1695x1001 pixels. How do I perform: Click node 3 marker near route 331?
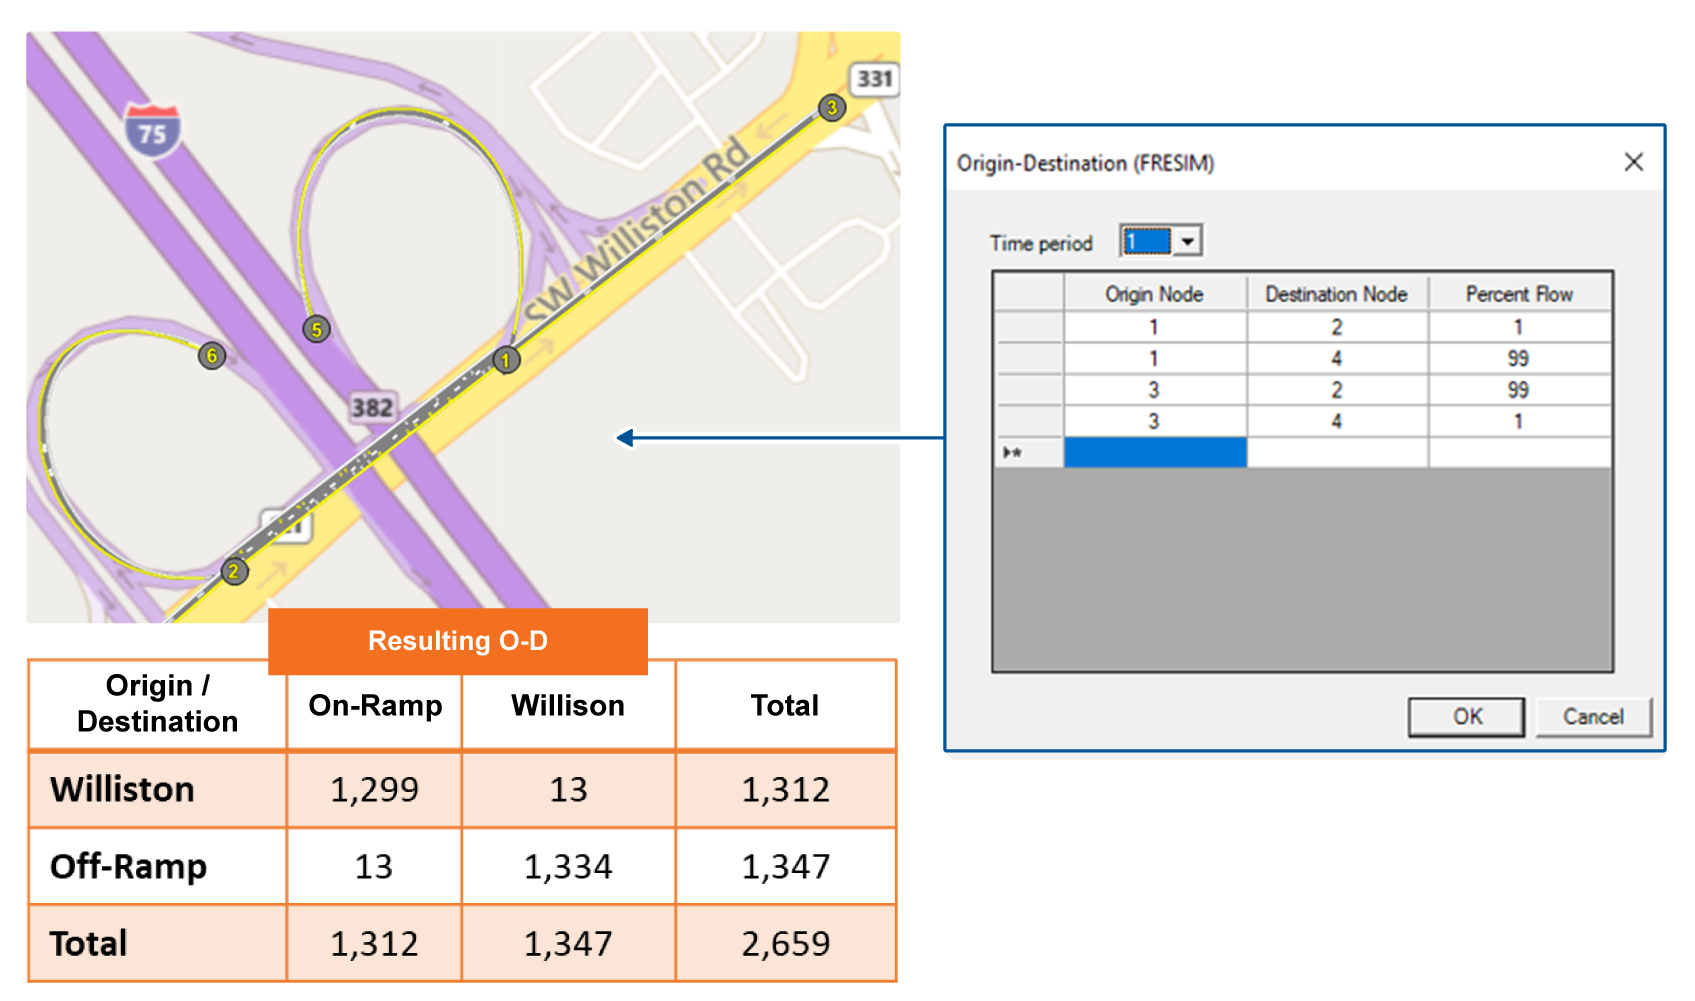tap(832, 108)
